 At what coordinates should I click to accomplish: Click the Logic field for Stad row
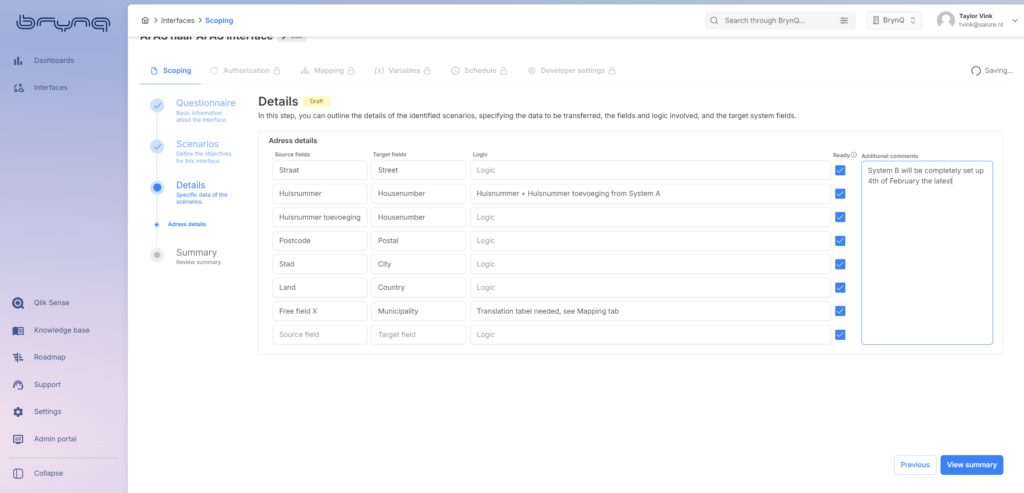(650, 264)
